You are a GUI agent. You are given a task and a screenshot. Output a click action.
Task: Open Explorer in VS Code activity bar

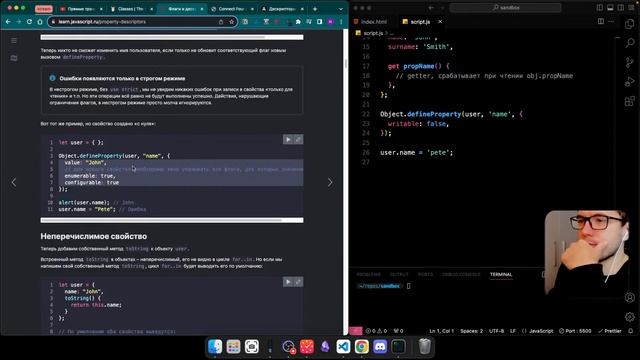click(x=630, y=24)
